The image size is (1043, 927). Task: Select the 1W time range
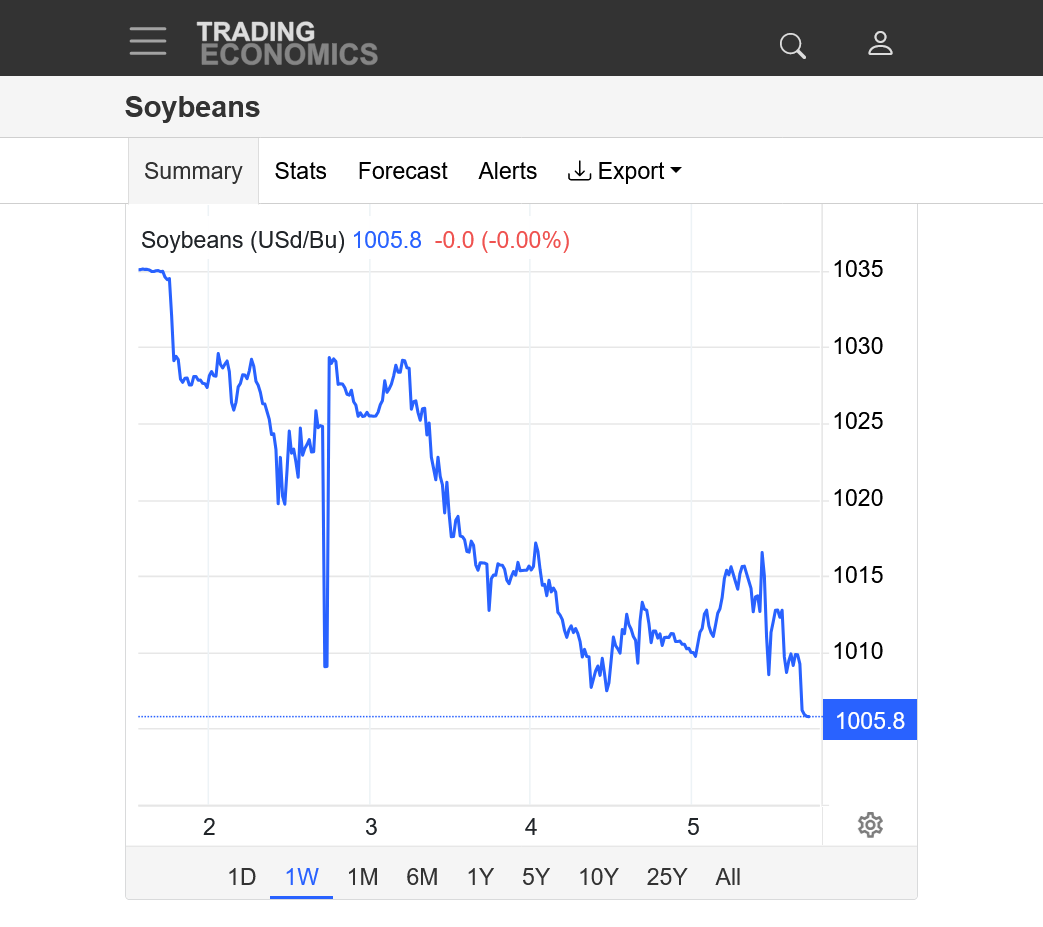click(301, 877)
